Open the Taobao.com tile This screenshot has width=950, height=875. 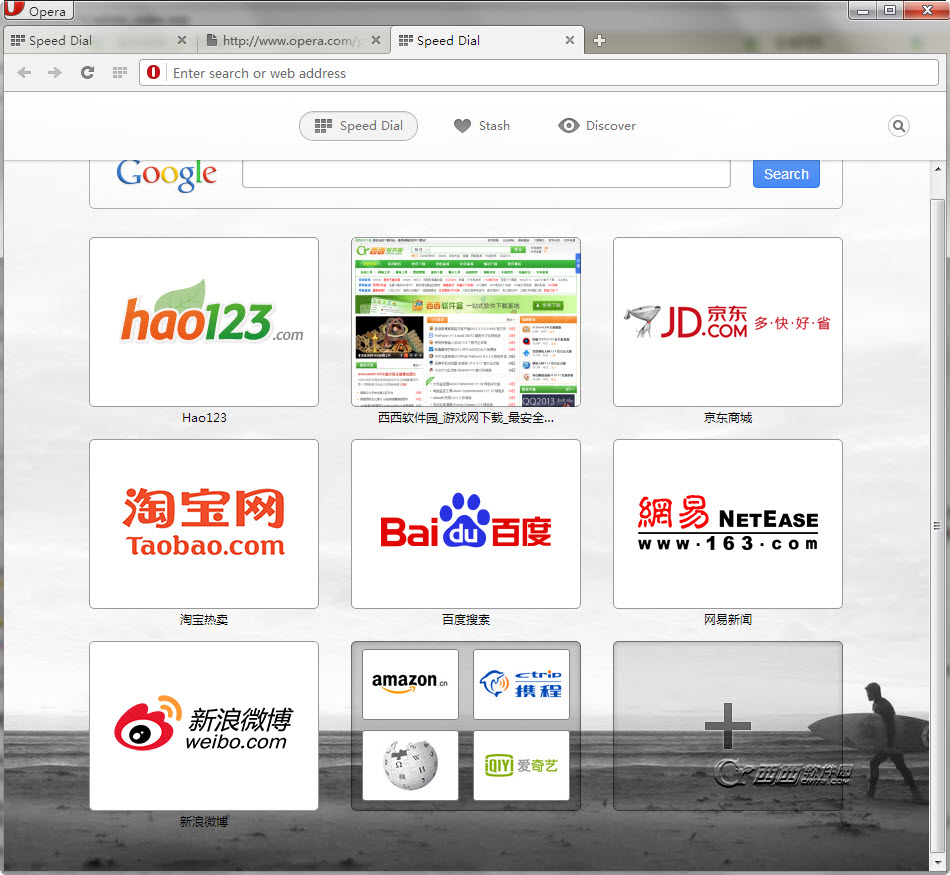[204, 524]
